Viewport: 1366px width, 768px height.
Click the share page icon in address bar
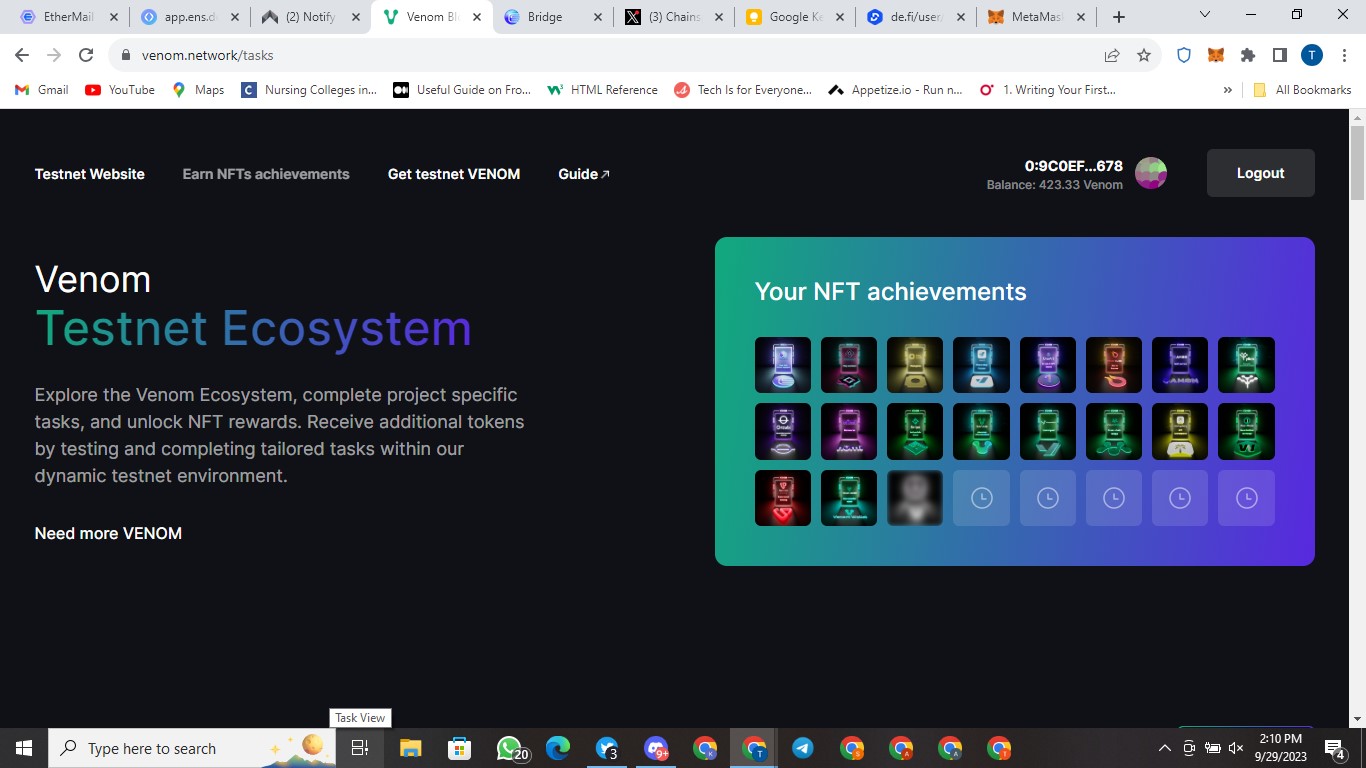[x=1112, y=55]
